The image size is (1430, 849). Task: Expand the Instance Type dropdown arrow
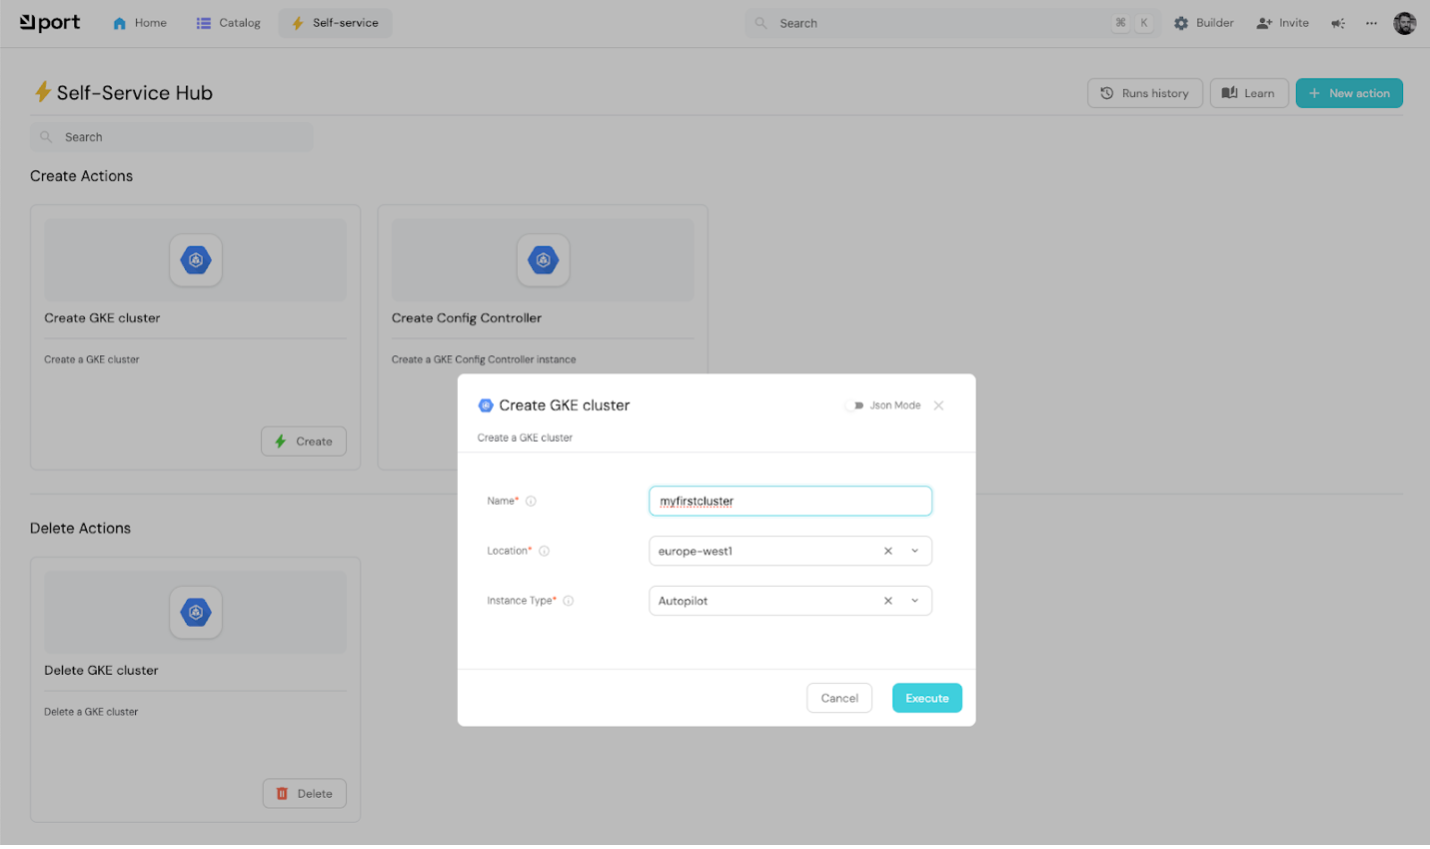pyautogui.click(x=915, y=601)
